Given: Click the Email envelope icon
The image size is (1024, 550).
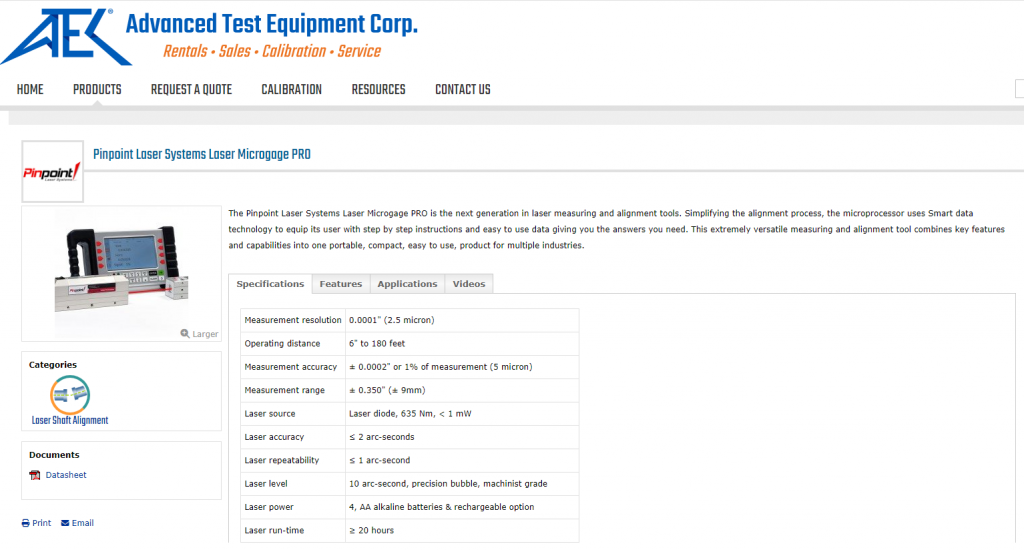Looking at the screenshot, I should click(65, 523).
